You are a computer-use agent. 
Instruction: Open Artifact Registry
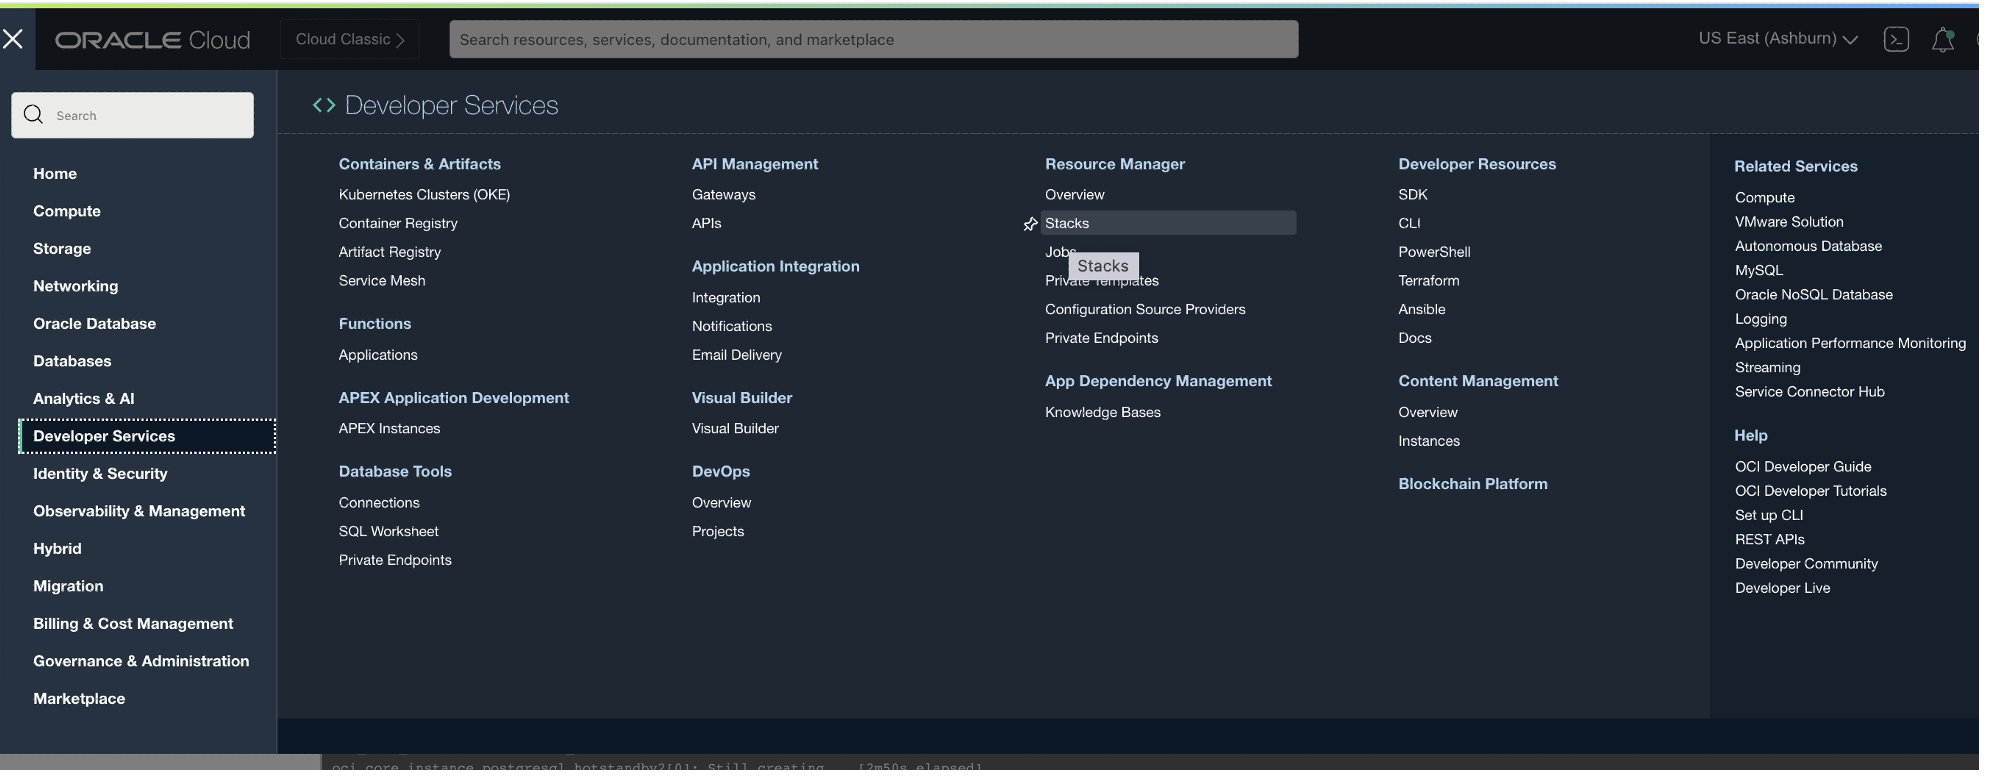coord(390,252)
